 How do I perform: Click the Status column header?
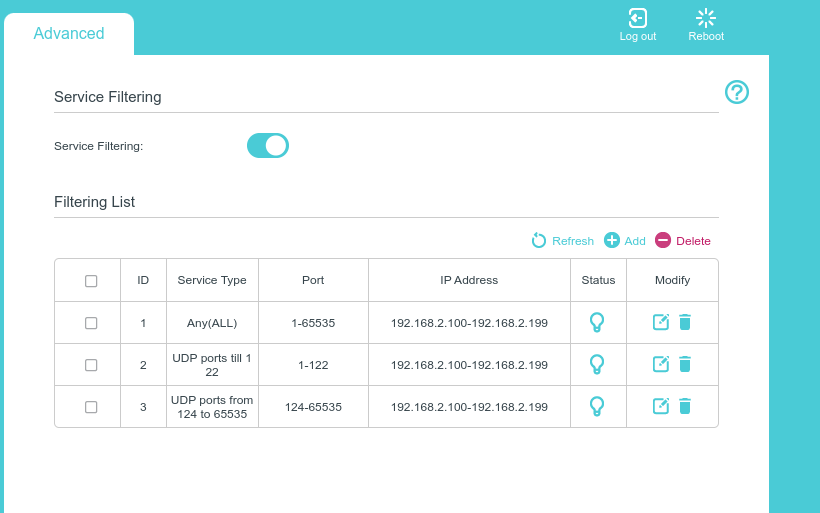pyautogui.click(x=598, y=280)
